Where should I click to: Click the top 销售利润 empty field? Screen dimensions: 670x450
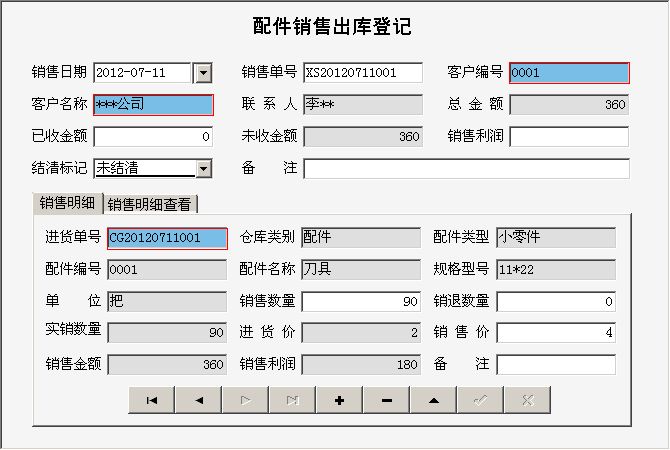click(569, 137)
